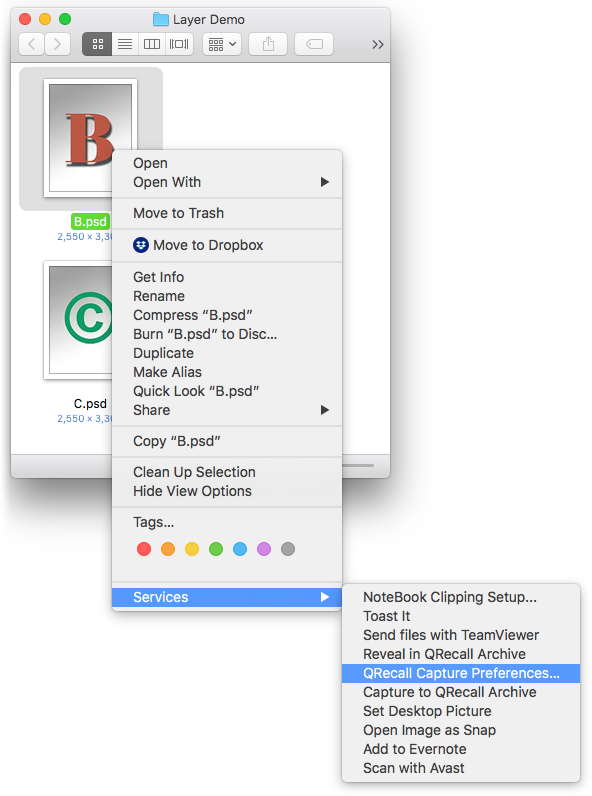Choose Duplicate

(226, 353)
